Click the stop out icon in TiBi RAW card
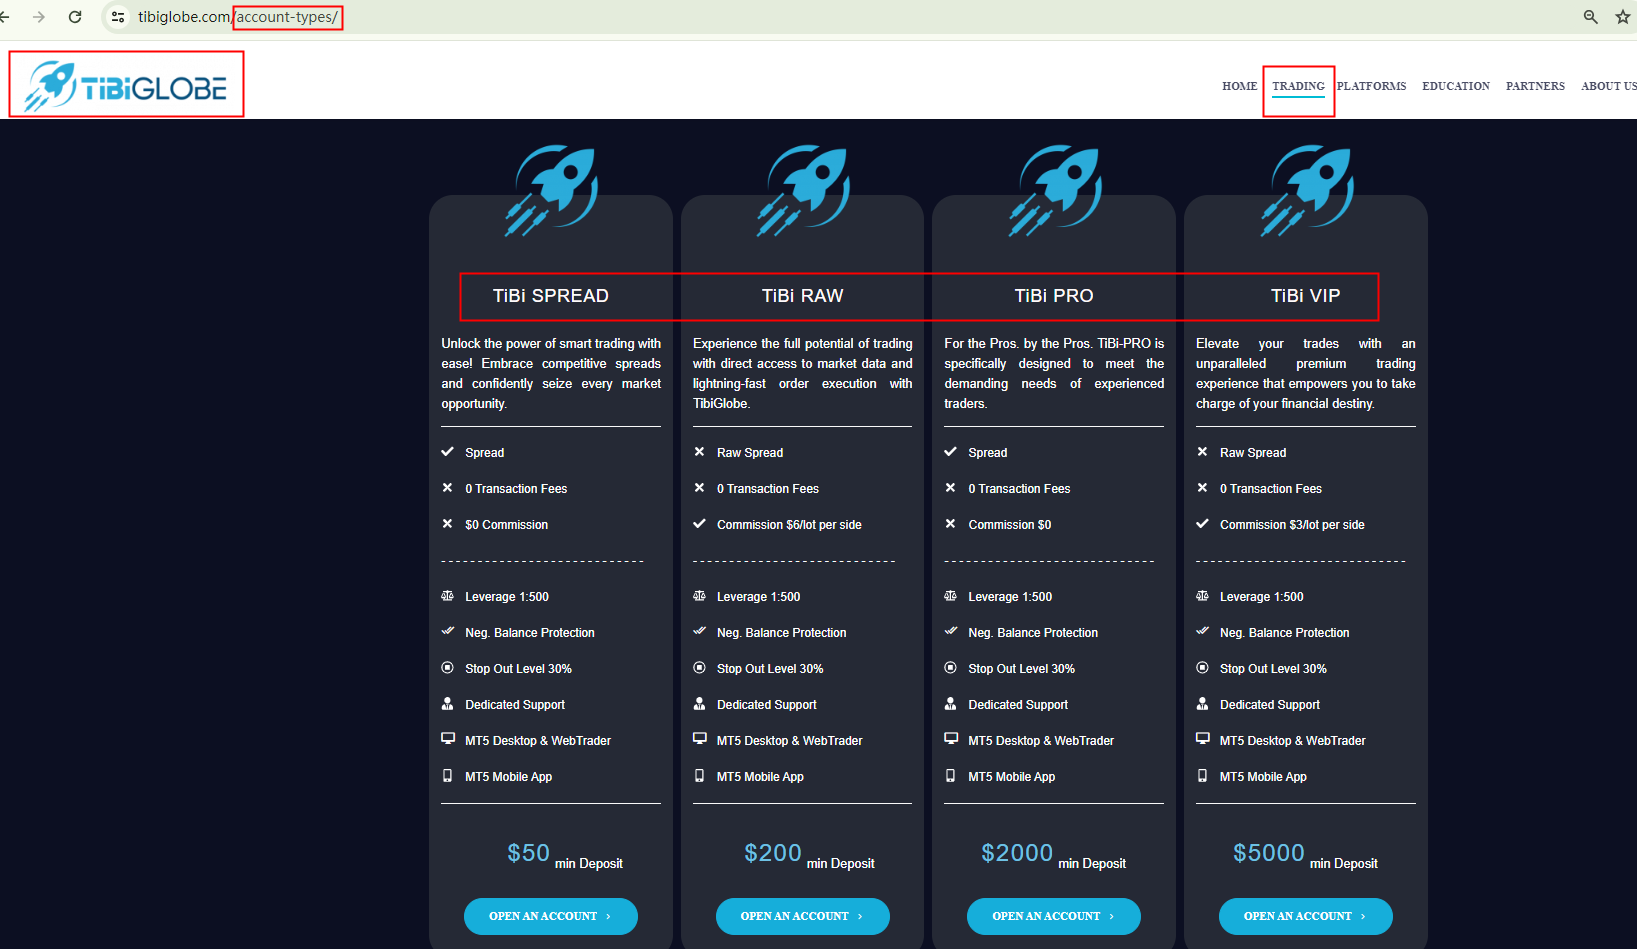Viewport: 1637px width, 949px height. [x=699, y=668]
